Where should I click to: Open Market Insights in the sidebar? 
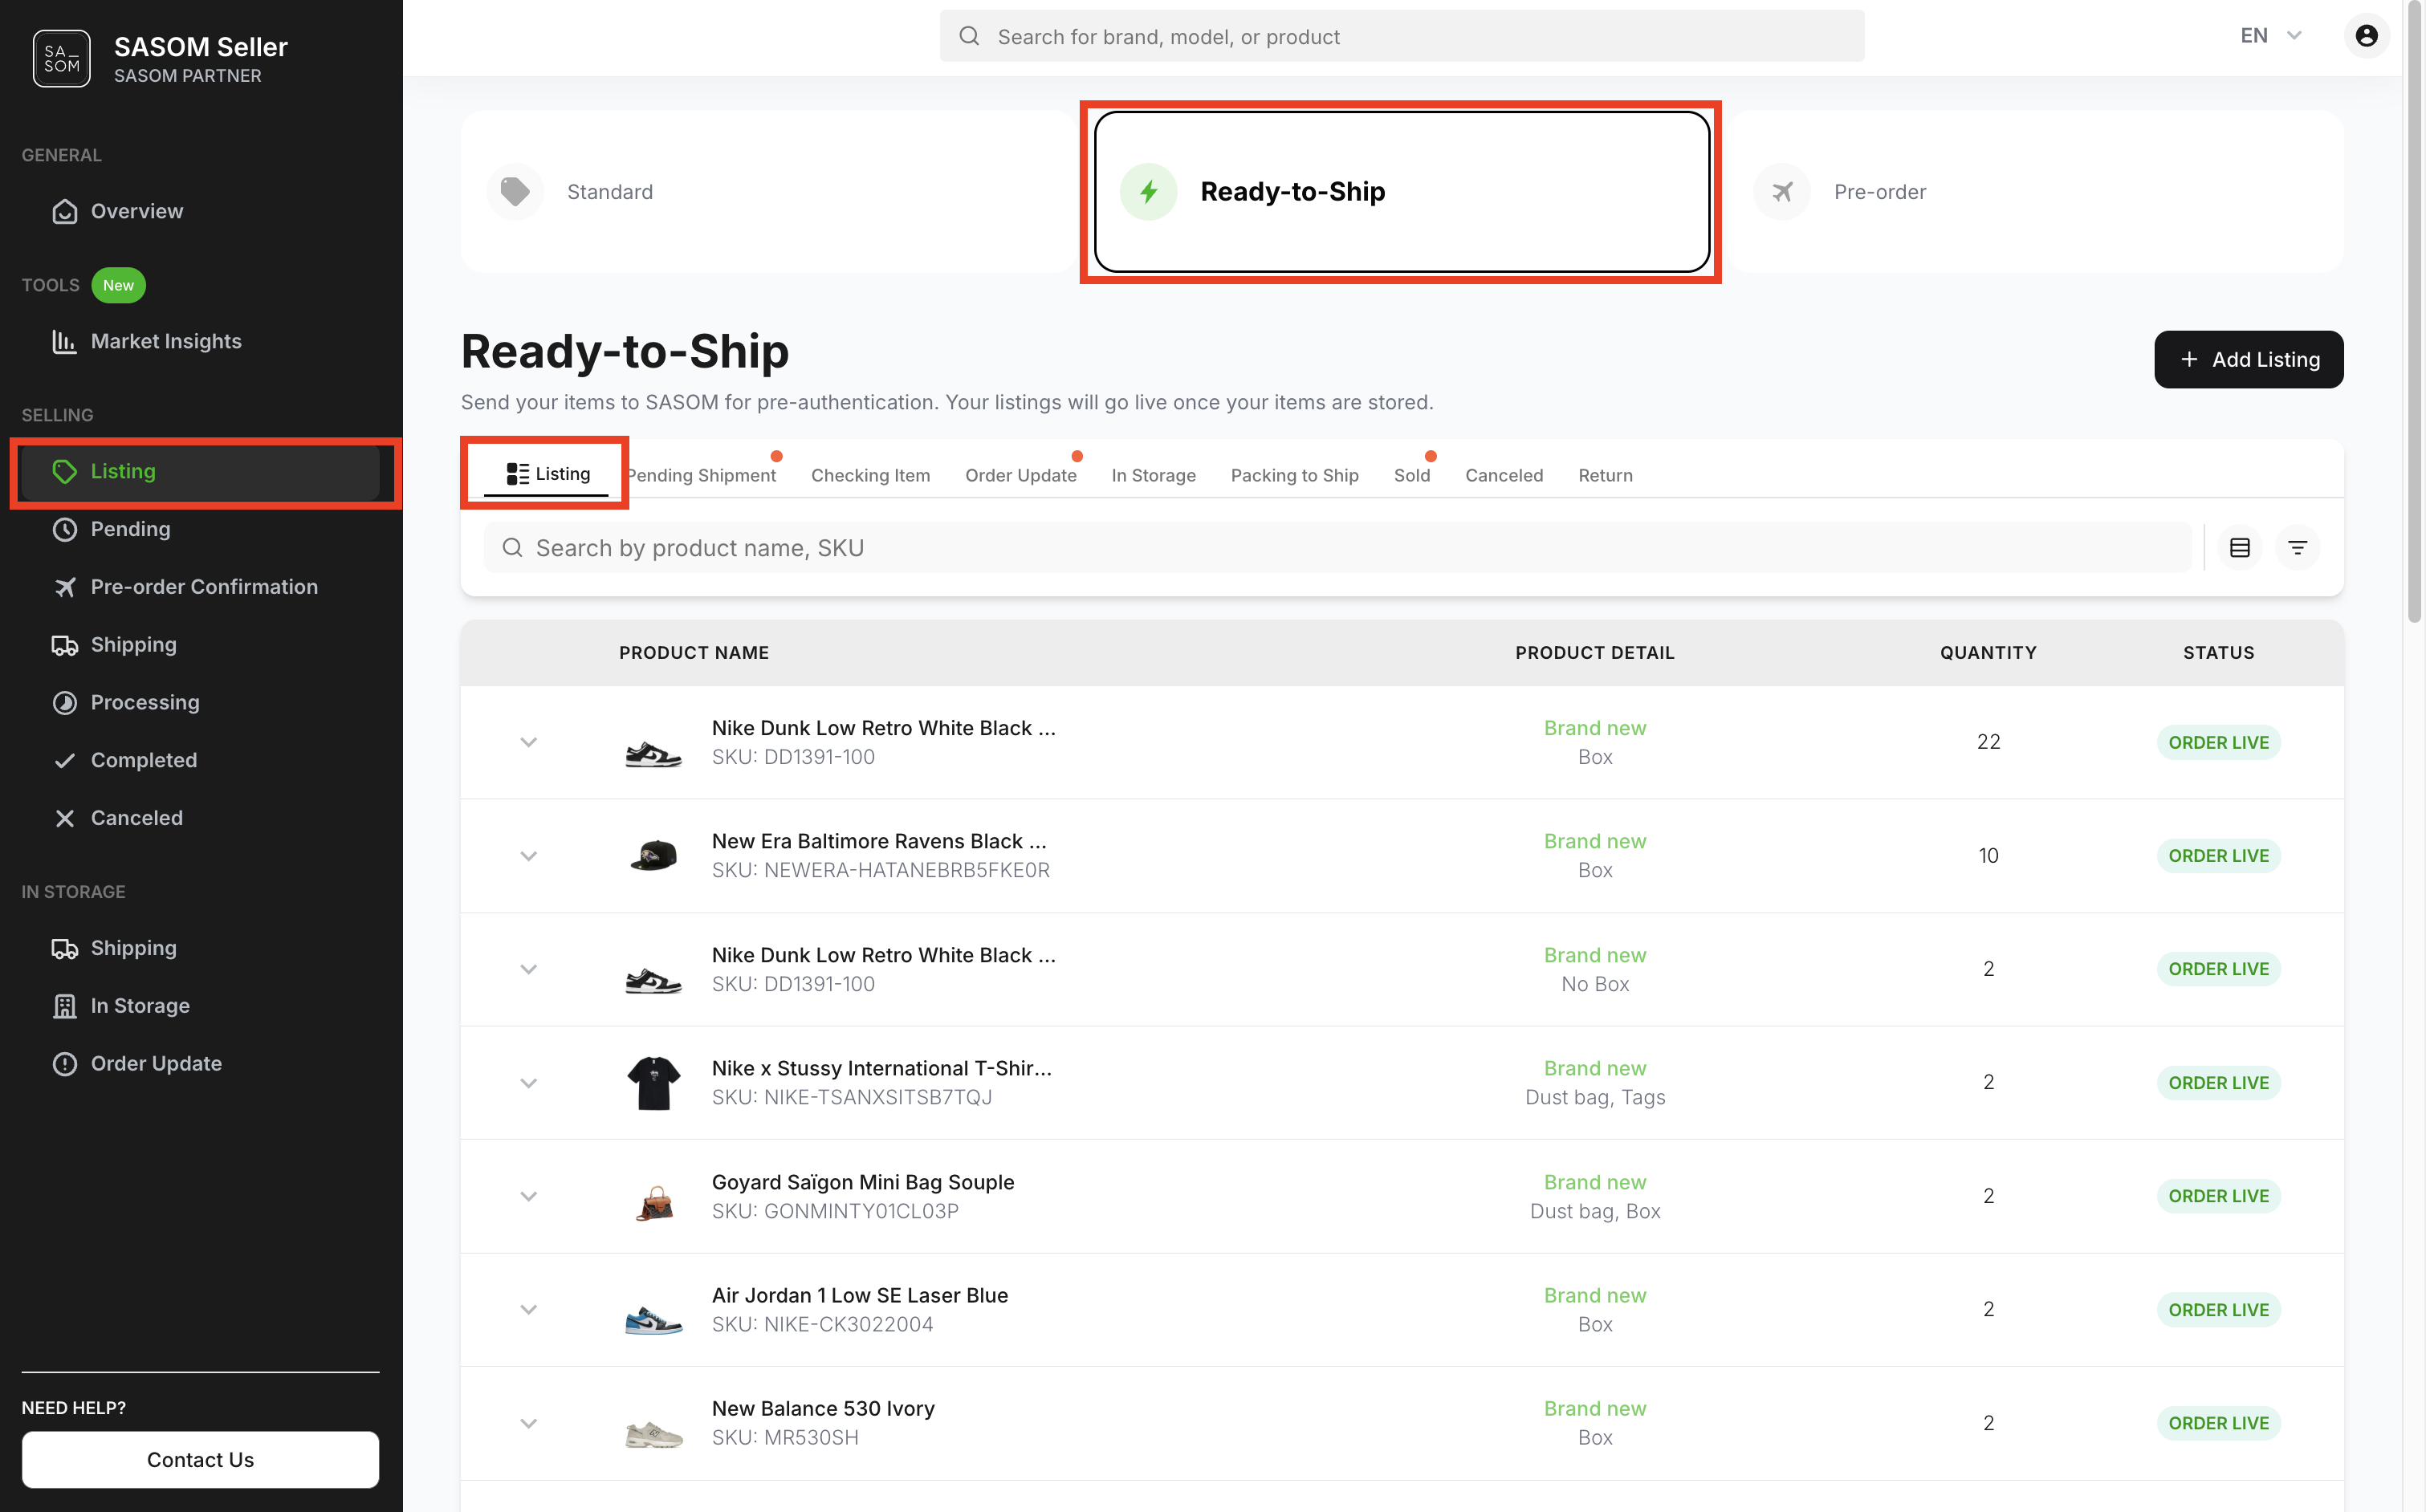tap(165, 341)
